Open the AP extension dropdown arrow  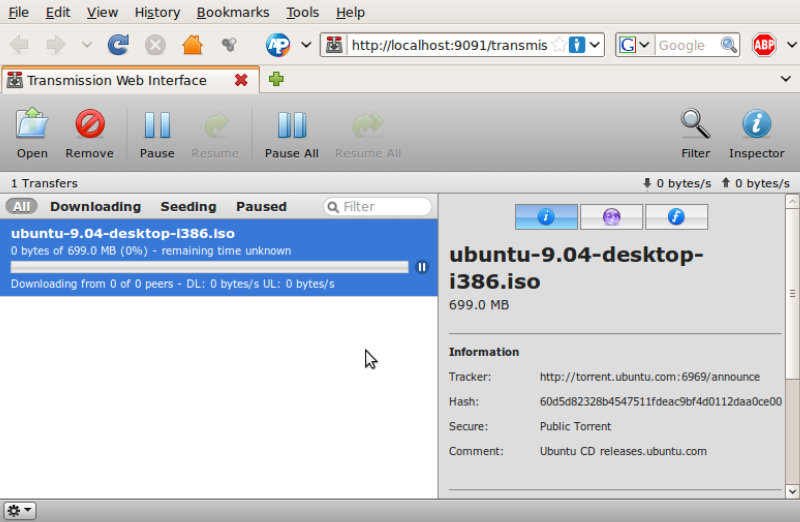pyautogui.click(x=306, y=45)
